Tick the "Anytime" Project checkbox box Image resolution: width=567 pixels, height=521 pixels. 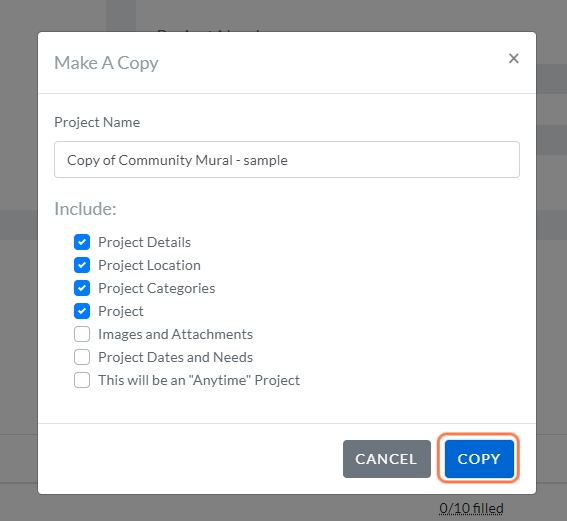(82, 380)
